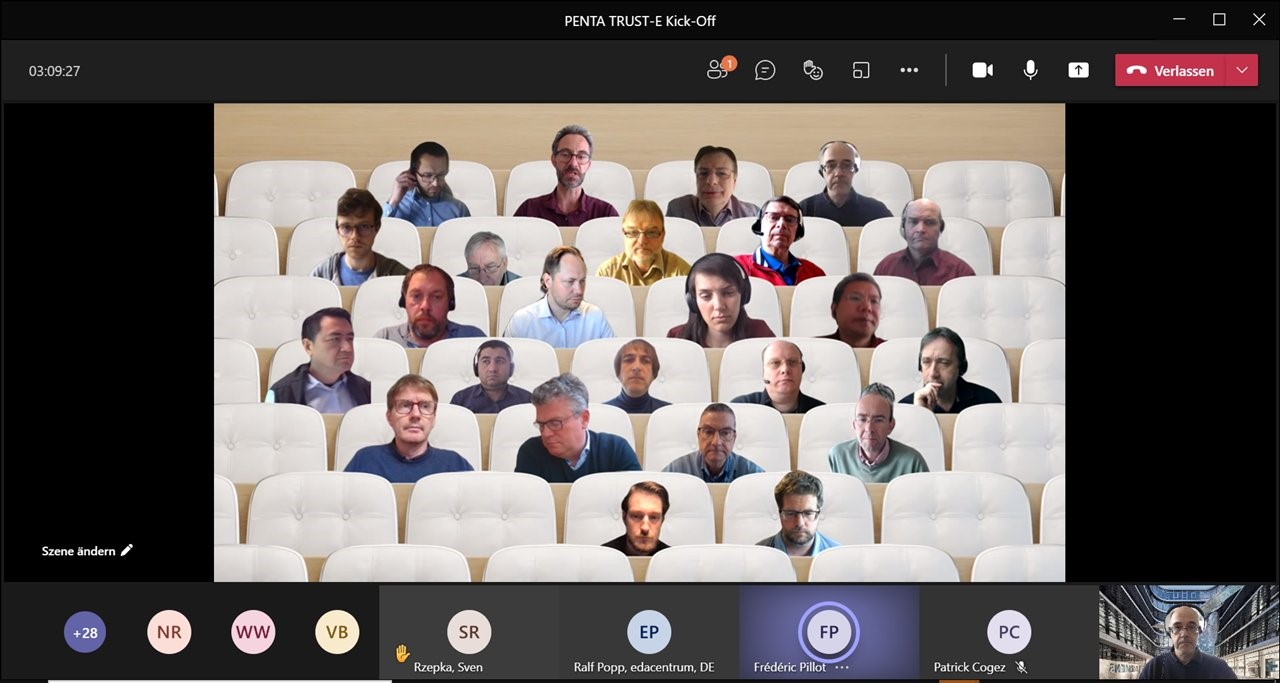Click the name label Rzepka, Sven
The image size is (1280, 683).
(x=448, y=667)
